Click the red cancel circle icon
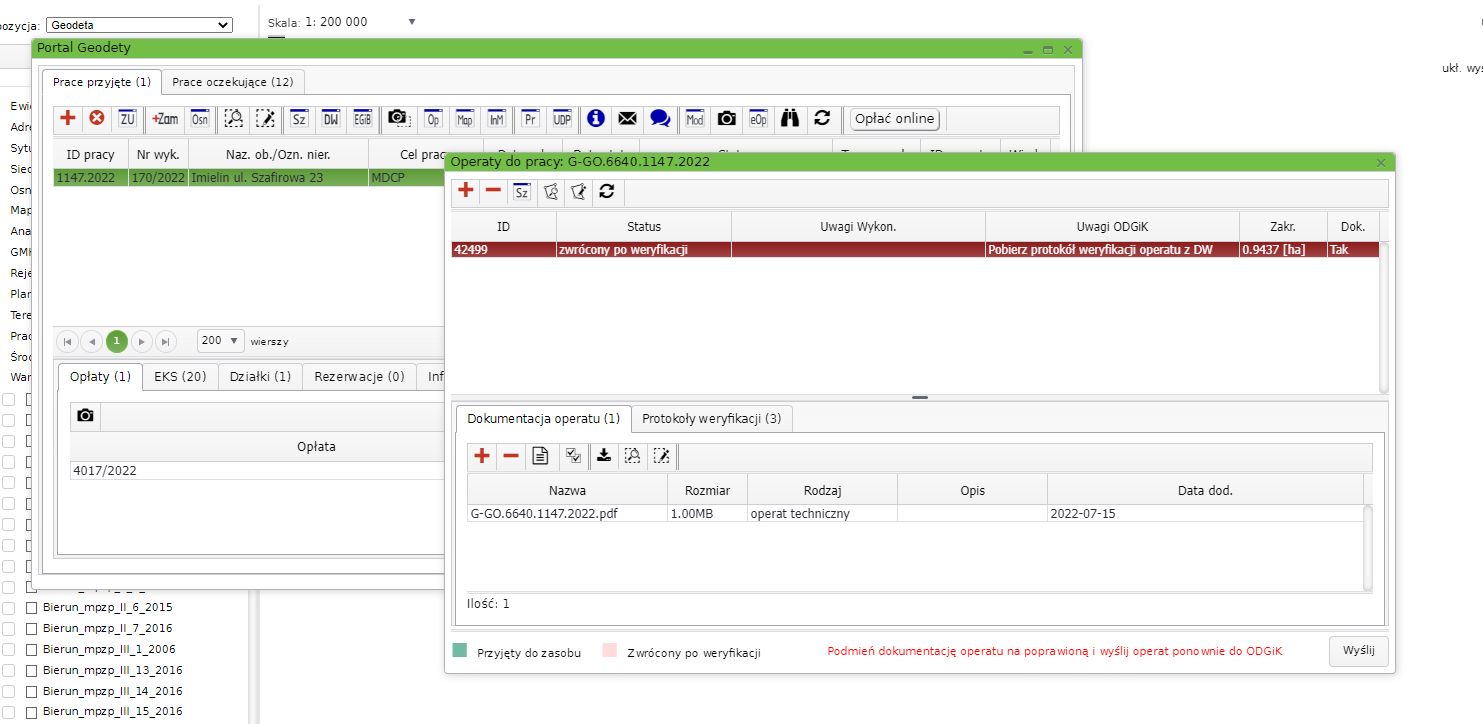 (97, 119)
